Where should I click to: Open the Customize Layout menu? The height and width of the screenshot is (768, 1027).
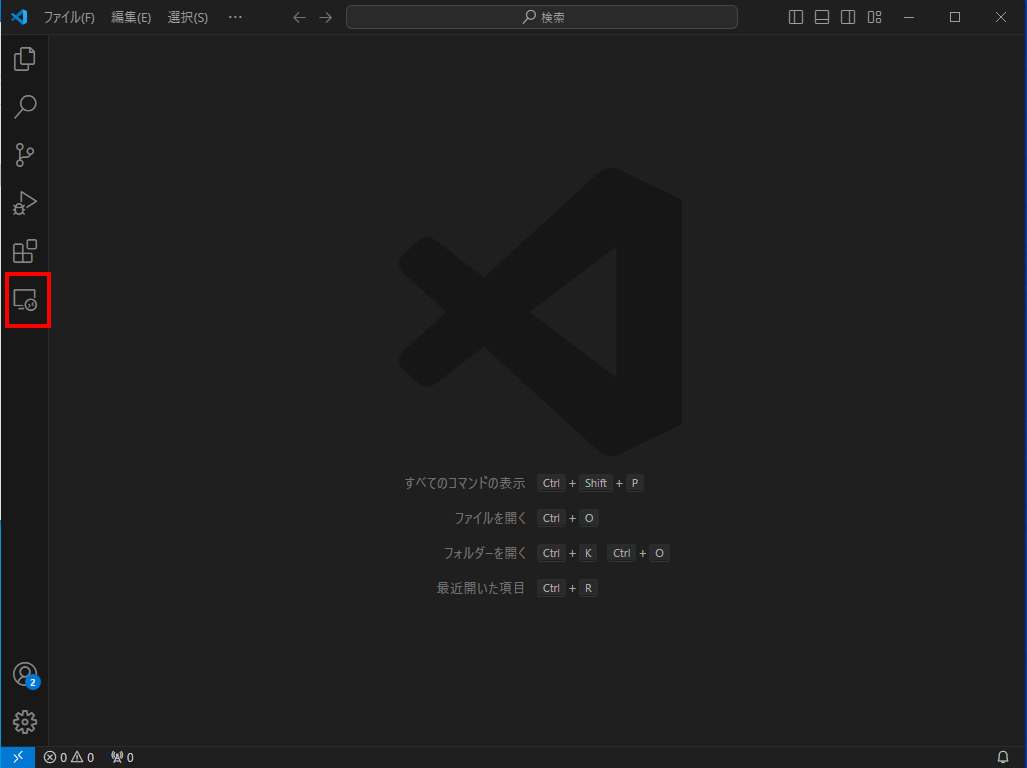point(874,17)
